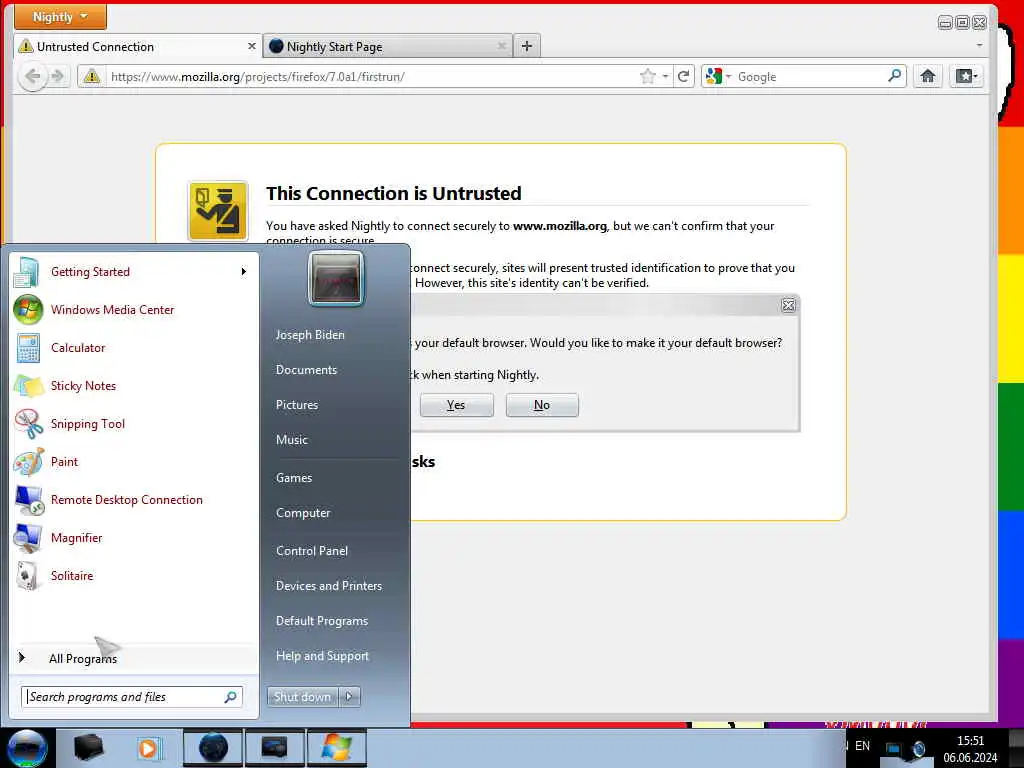1024x768 pixels.
Task: Open Joseph Biden user folder
Action: (x=310, y=334)
